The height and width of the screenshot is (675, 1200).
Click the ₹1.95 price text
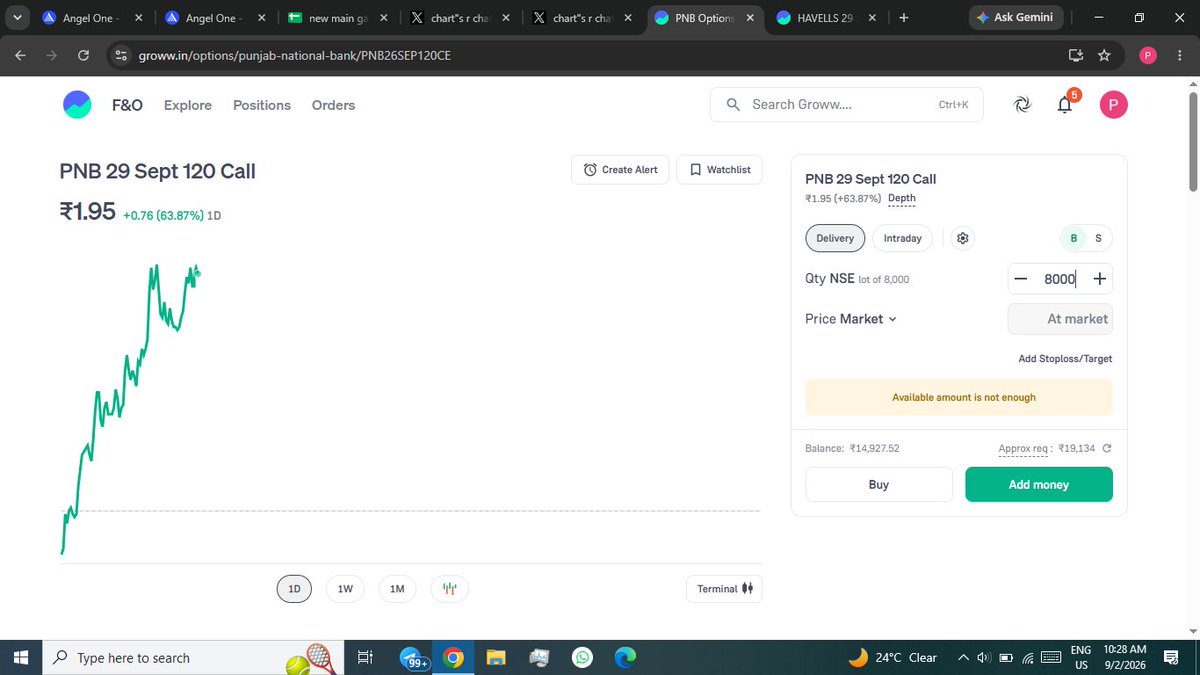tap(88, 211)
